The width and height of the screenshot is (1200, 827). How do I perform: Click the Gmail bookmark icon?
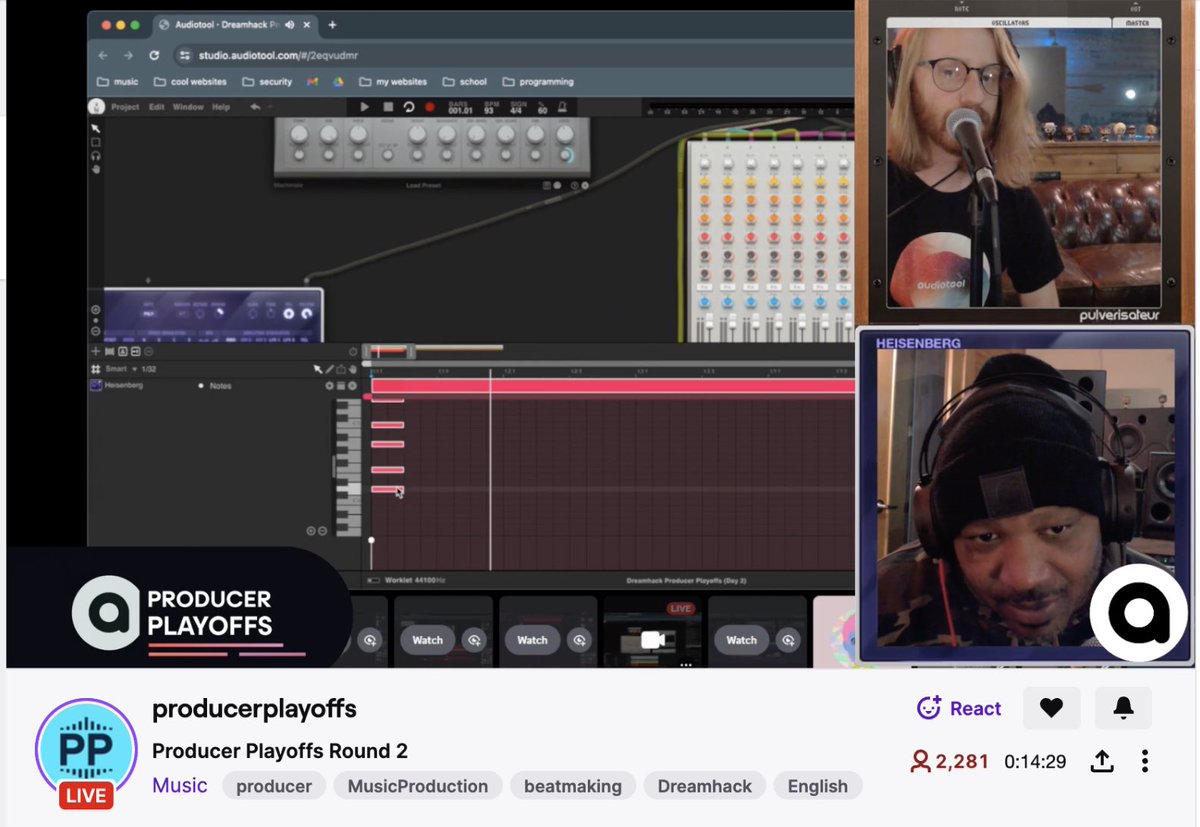pos(312,82)
